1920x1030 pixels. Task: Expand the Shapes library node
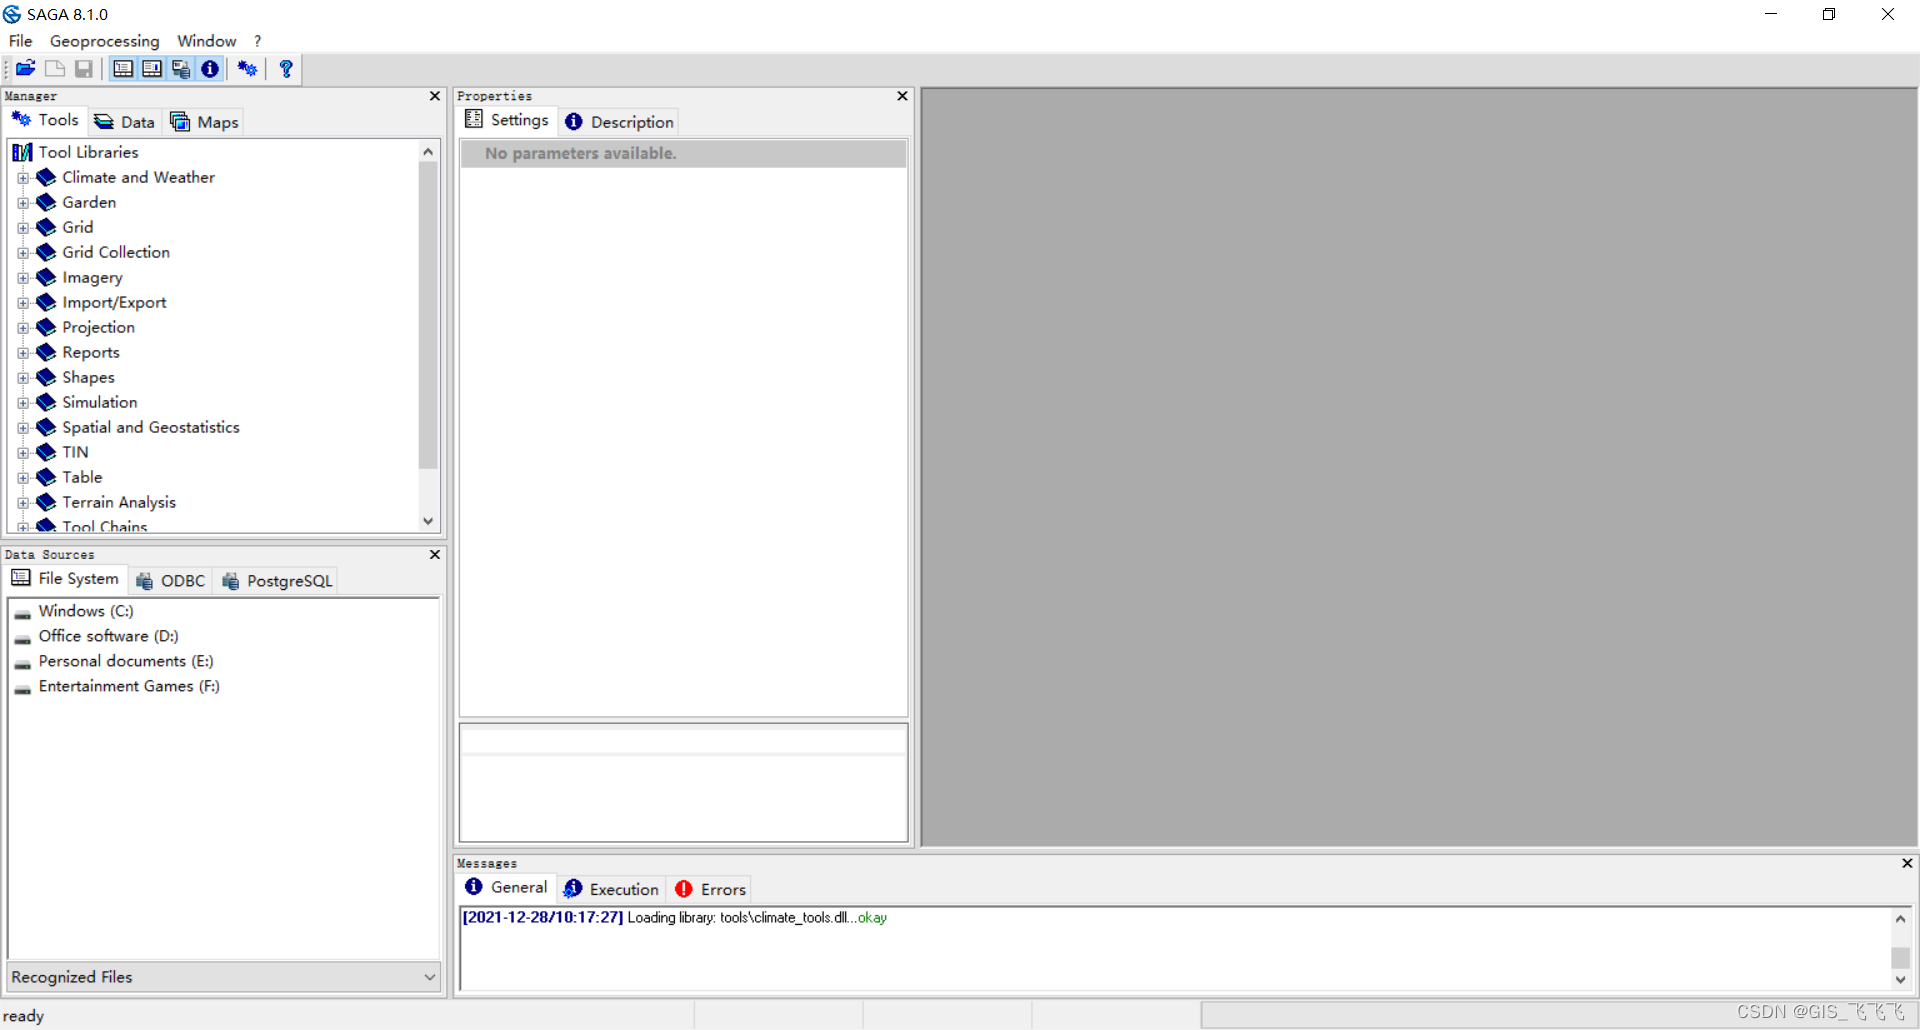pos(23,378)
